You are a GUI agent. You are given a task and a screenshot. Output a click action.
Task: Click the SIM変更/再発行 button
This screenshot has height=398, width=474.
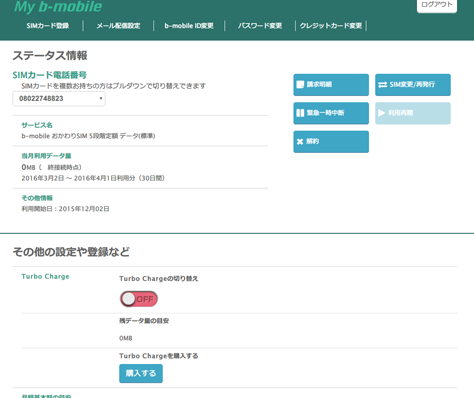point(413,85)
